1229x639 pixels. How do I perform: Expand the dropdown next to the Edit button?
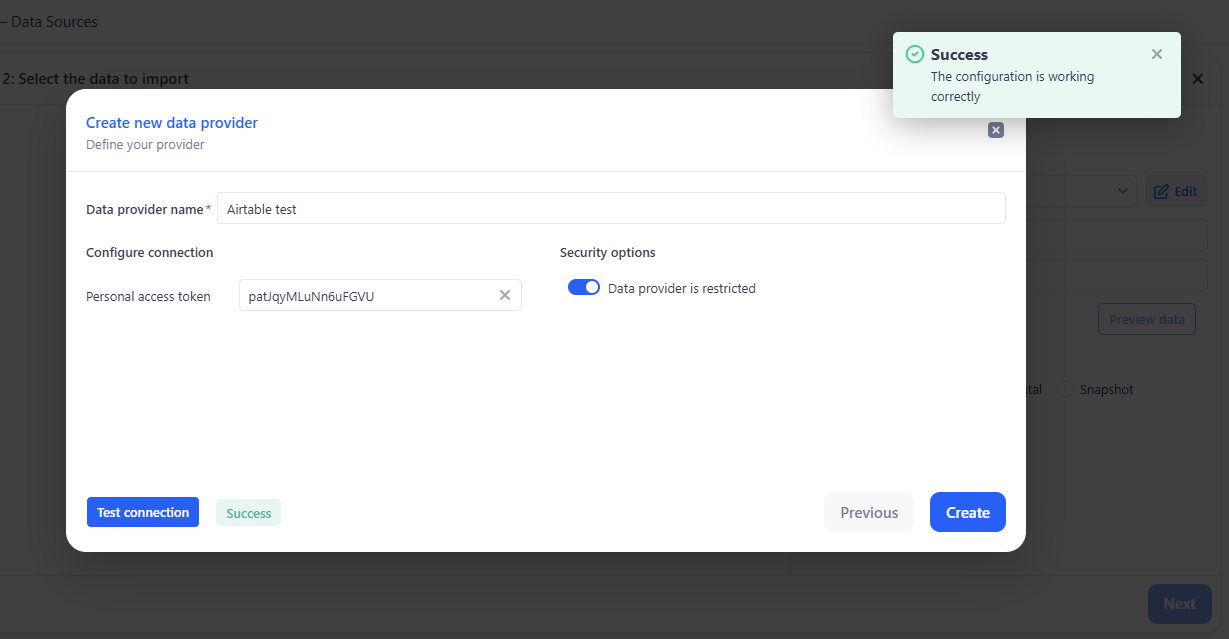coord(1123,190)
